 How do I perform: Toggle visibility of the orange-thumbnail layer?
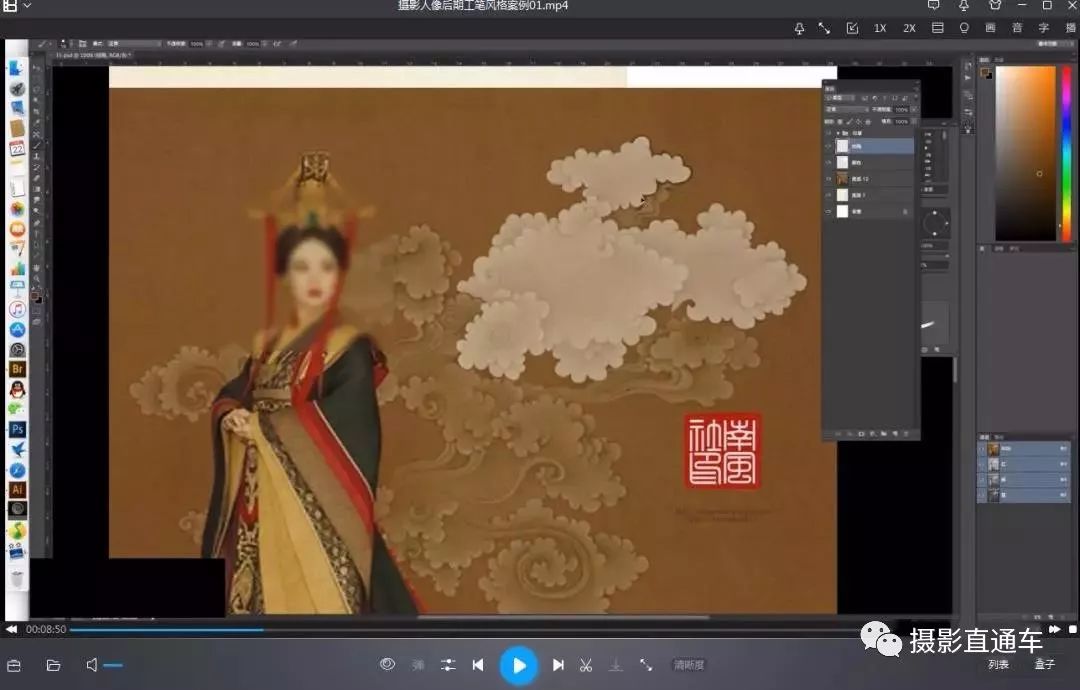point(829,178)
